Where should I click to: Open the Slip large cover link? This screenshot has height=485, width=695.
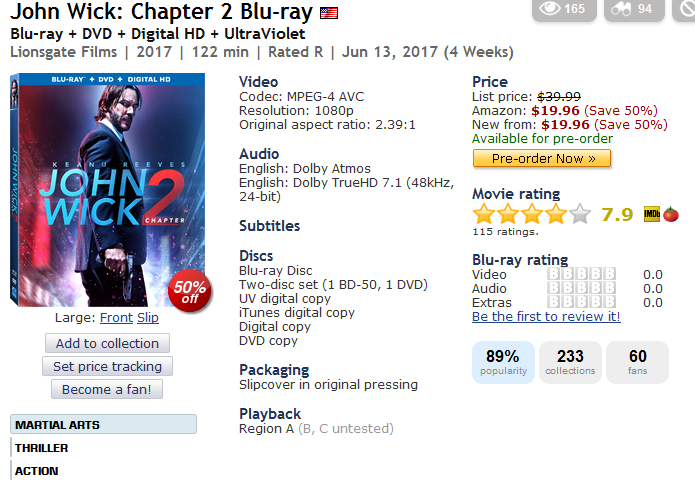[148, 318]
